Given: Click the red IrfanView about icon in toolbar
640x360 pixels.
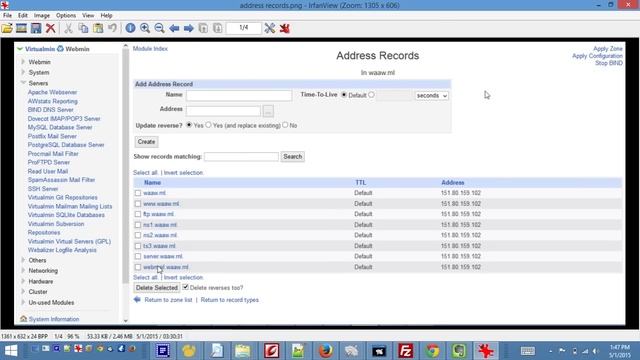Looking at the screenshot, I should click(x=284, y=28).
